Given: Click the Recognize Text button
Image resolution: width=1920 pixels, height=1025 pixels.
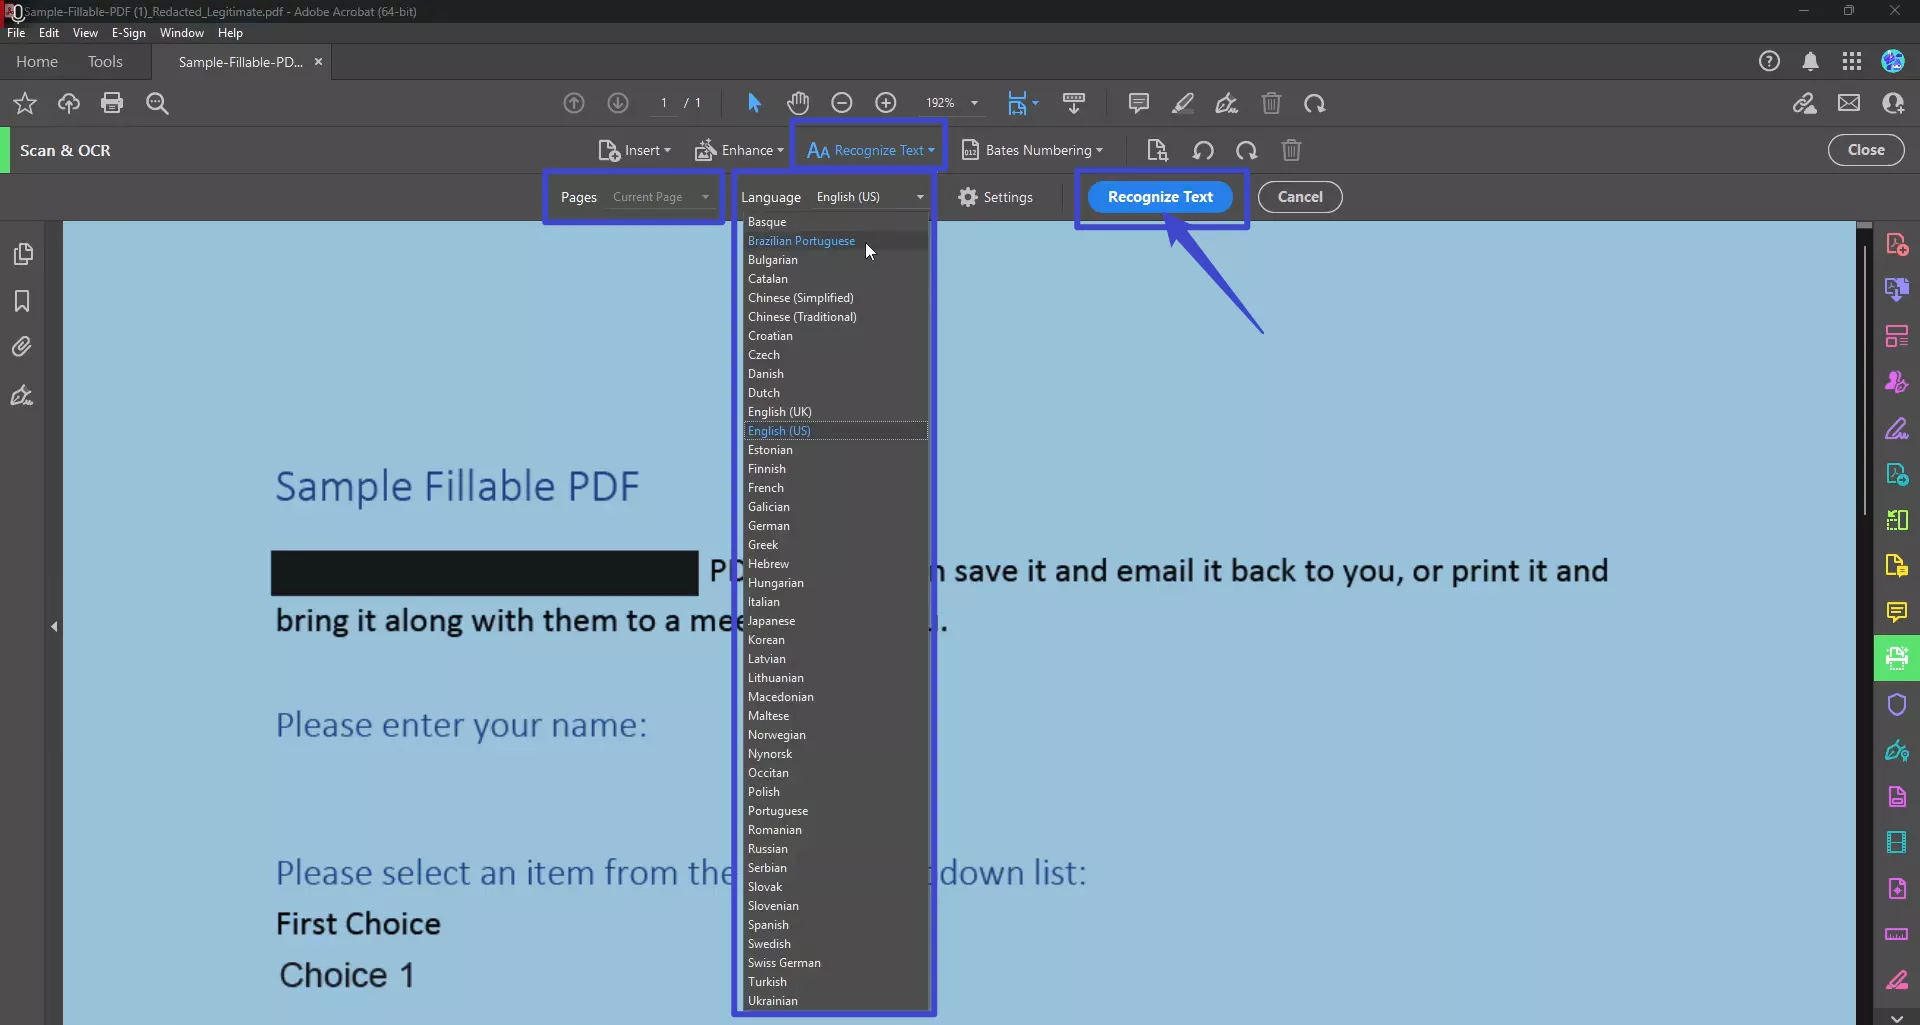Looking at the screenshot, I should [1160, 197].
